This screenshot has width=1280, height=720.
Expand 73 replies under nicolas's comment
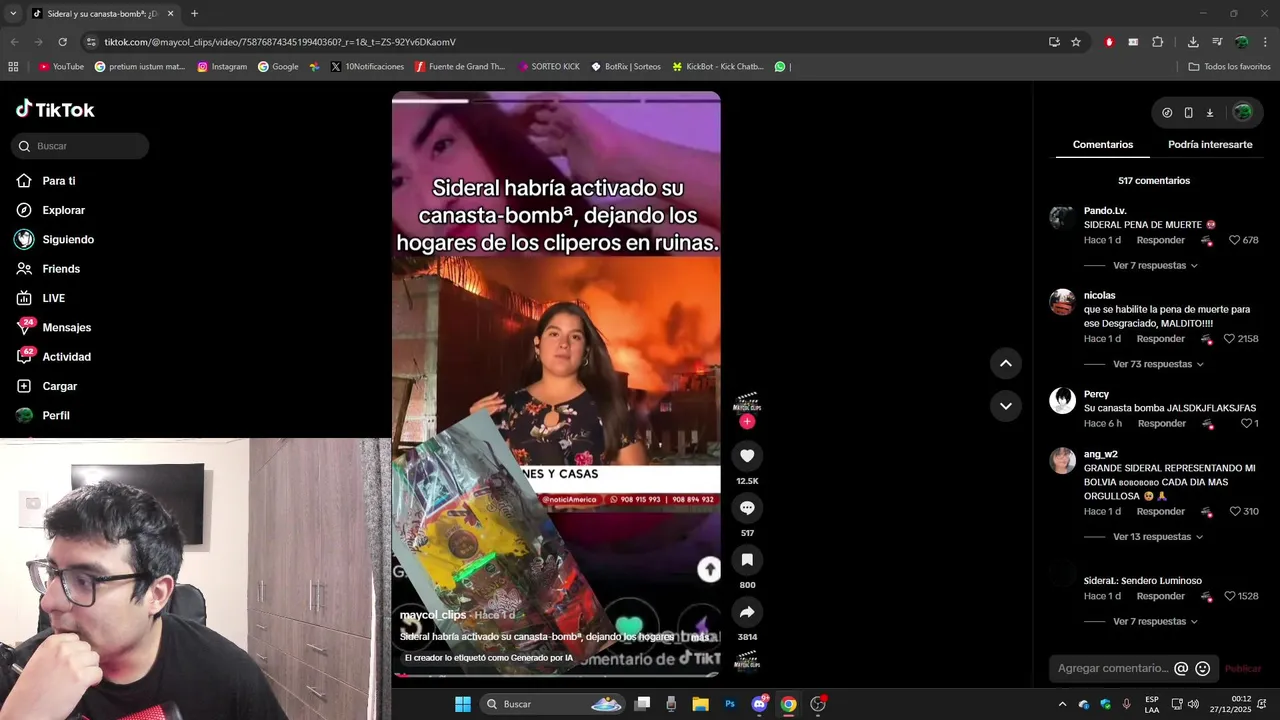click(x=1158, y=365)
